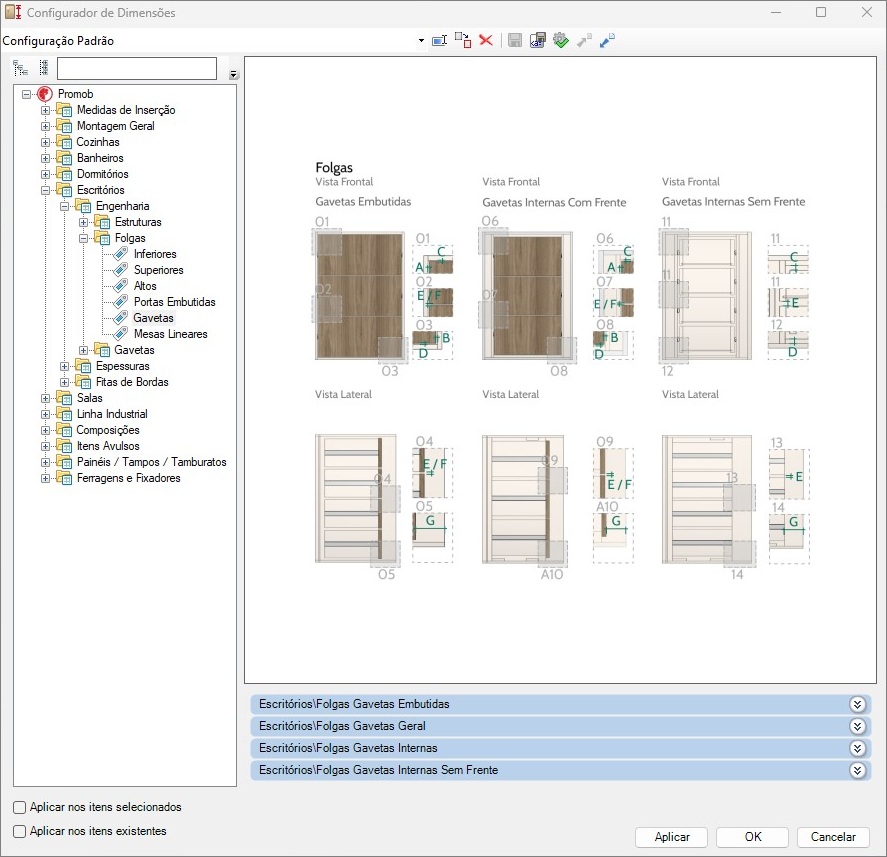Click the duplicate configuration icon
887x857 pixels.
click(x=463, y=40)
